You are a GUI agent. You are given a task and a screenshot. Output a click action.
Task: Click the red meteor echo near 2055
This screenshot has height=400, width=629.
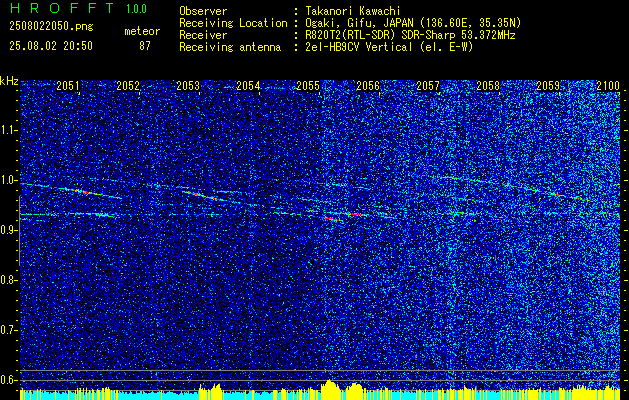click(x=331, y=218)
